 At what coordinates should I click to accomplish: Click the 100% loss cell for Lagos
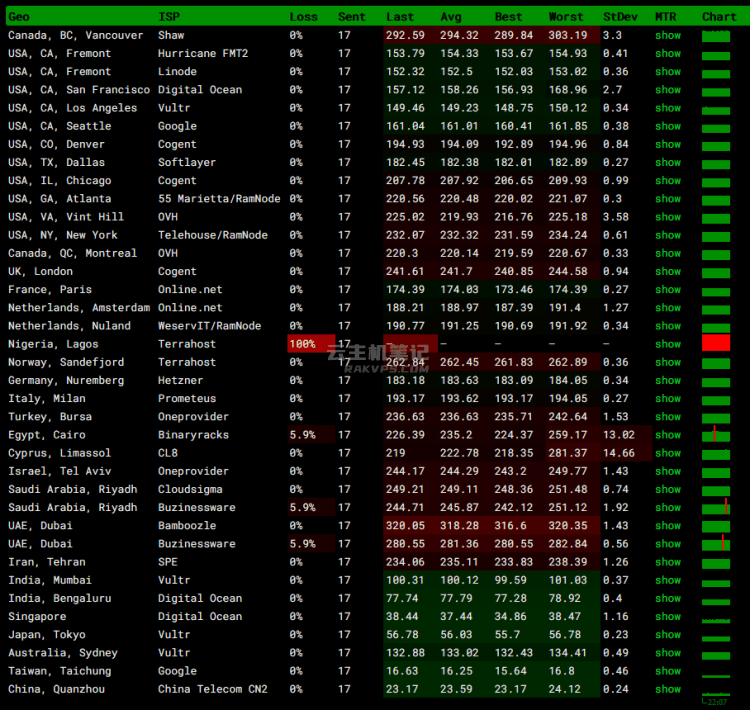pyautogui.click(x=311, y=344)
